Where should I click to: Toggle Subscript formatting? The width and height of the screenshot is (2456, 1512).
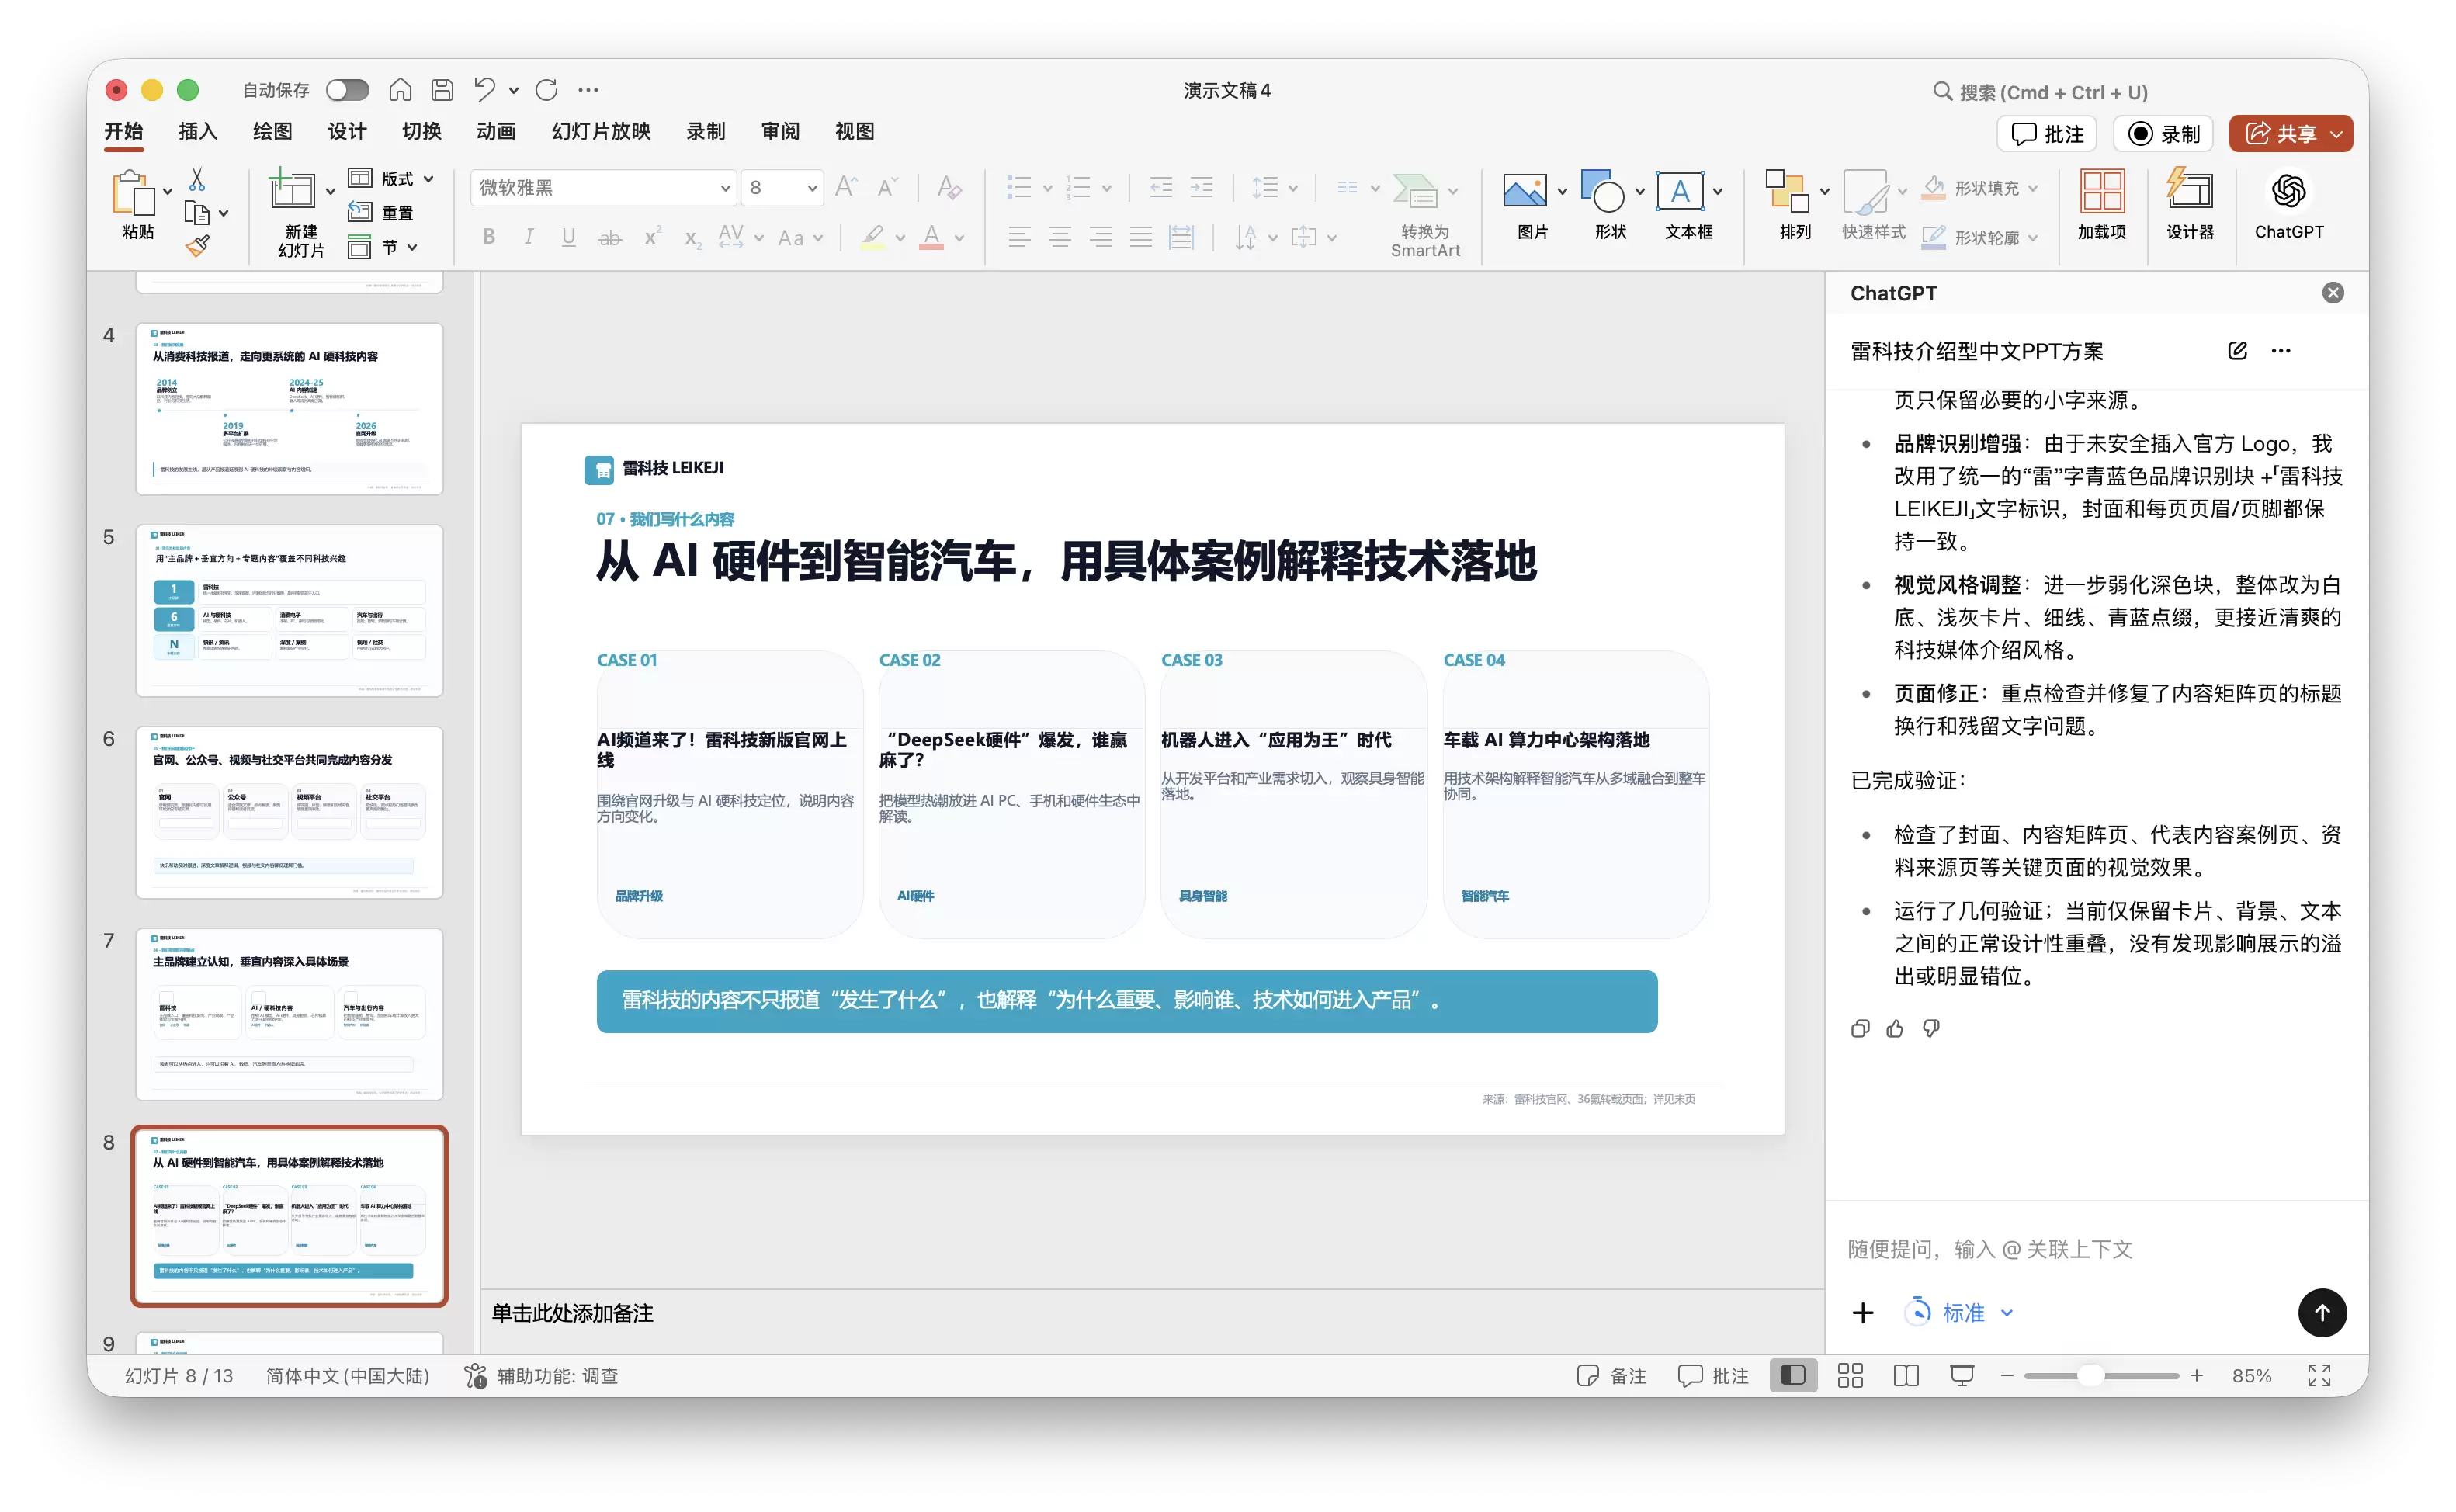[x=692, y=238]
